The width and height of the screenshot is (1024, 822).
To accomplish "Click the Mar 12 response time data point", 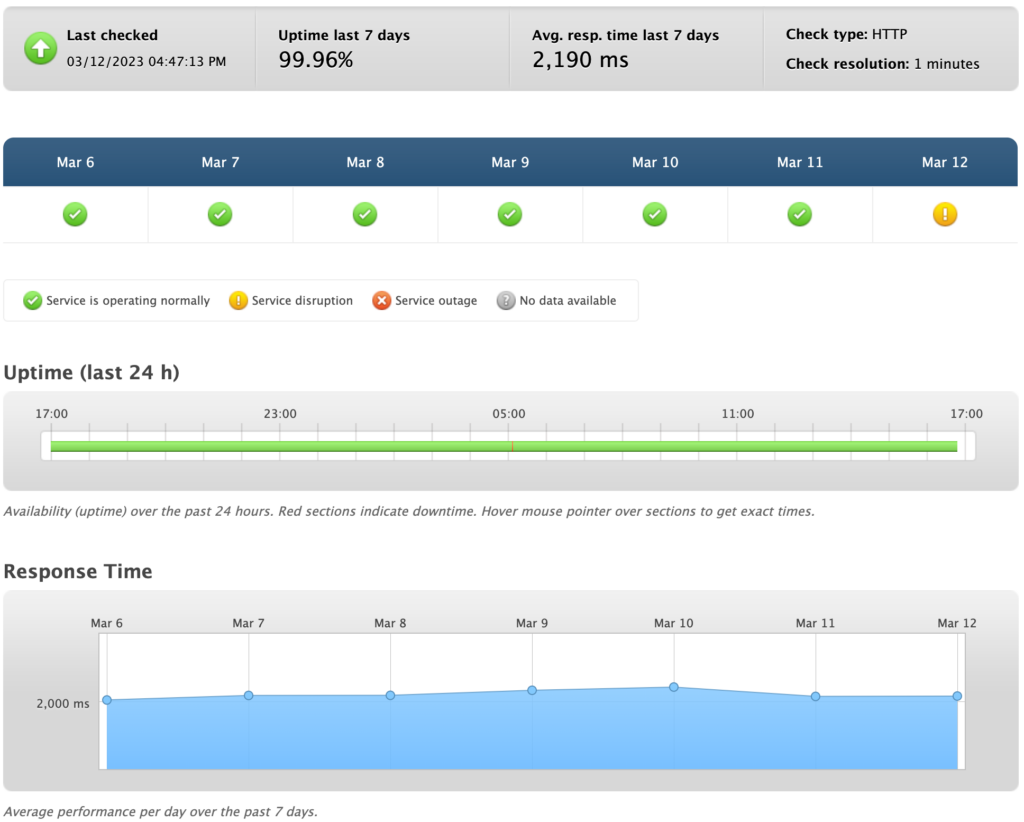I will point(957,696).
